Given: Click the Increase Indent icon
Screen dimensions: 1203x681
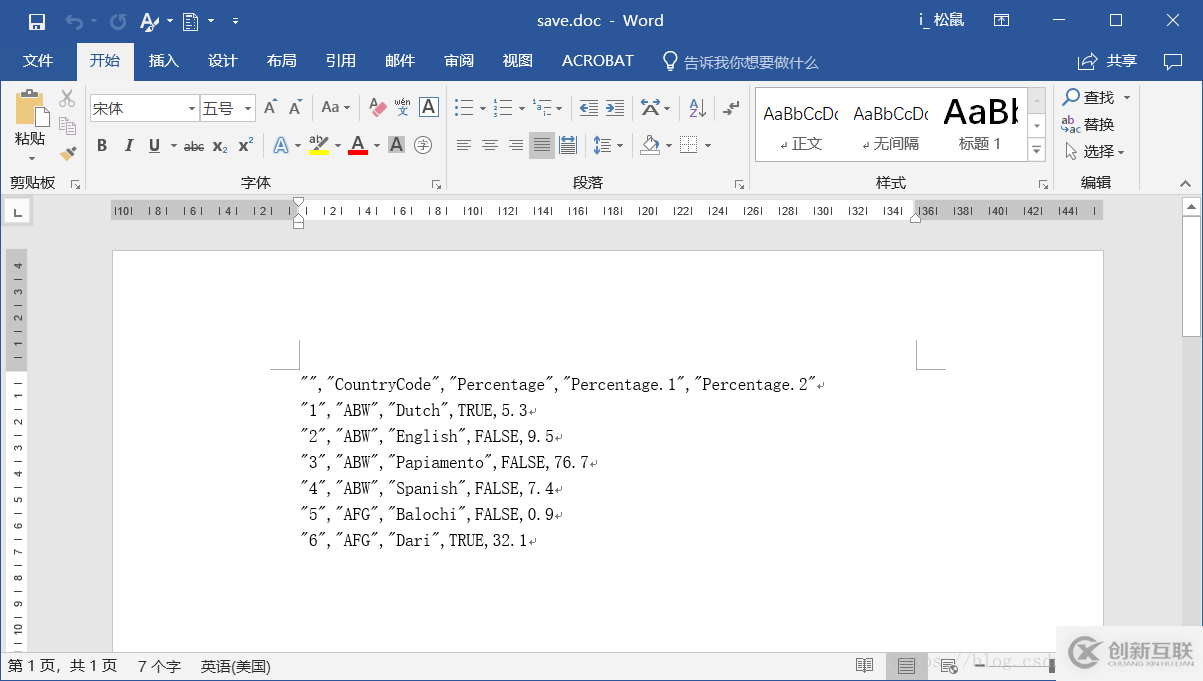Looking at the screenshot, I should tap(615, 108).
